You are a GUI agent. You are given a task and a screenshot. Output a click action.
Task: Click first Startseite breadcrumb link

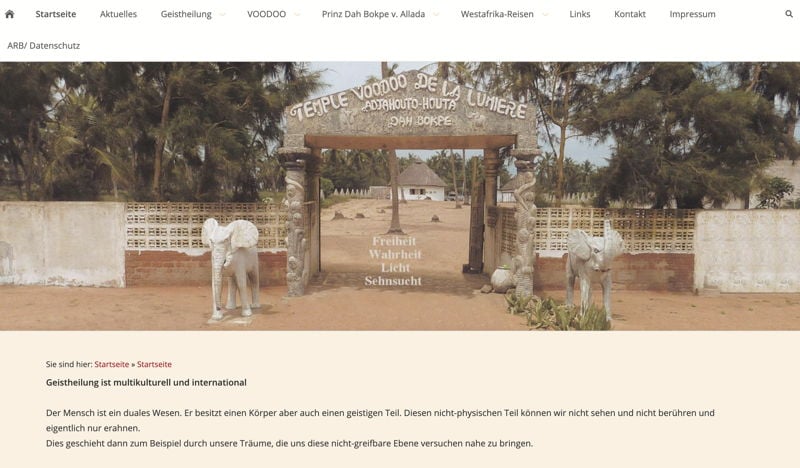pos(112,364)
